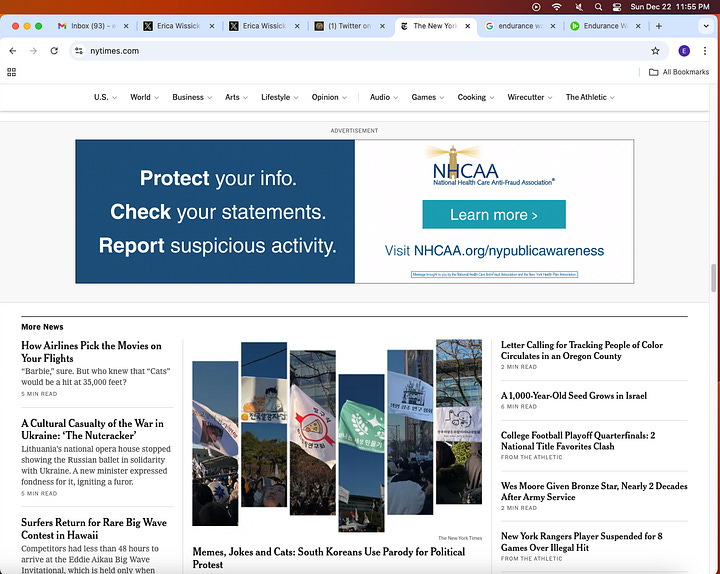Image resolution: width=720 pixels, height=574 pixels.
Task: Expand the tab search dropdown arrow
Action: pyautogui.click(x=706, y=26)
